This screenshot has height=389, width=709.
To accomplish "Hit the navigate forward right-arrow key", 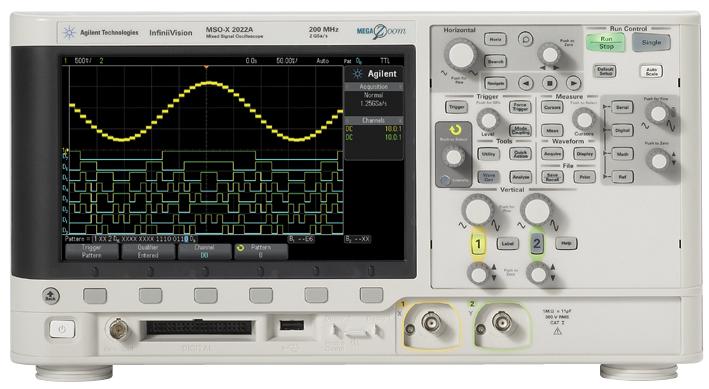I will (573, 83).
